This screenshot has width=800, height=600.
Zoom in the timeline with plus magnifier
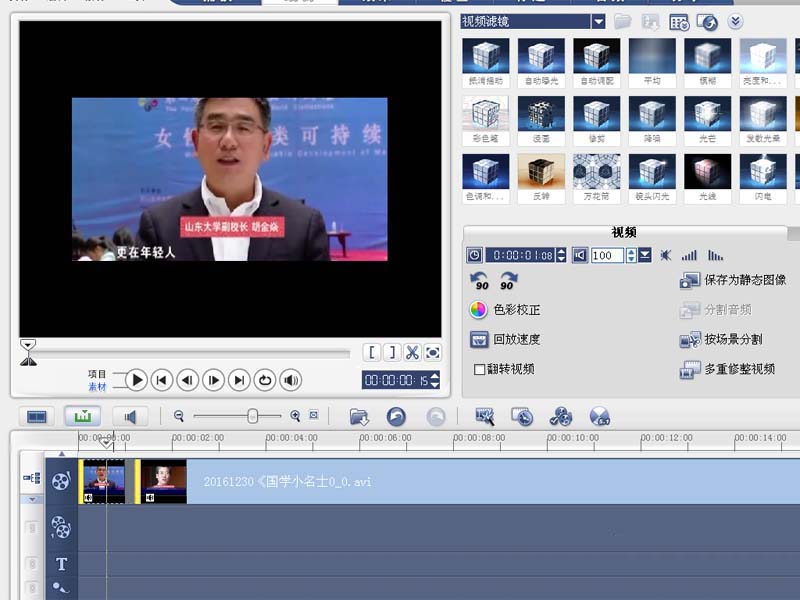click(295, 416)
